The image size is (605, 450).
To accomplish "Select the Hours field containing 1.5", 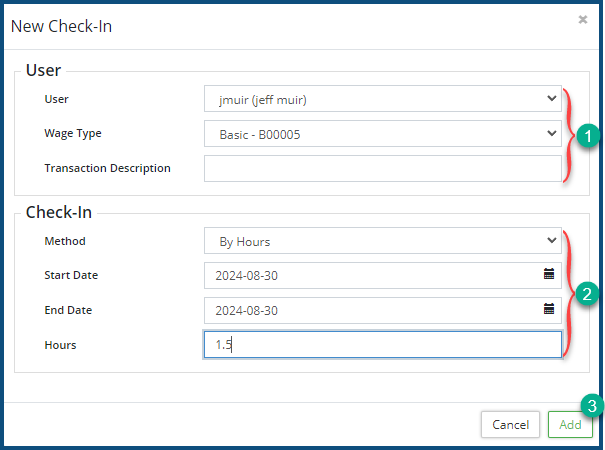I will pyautogui.click(x=382, y=345).
